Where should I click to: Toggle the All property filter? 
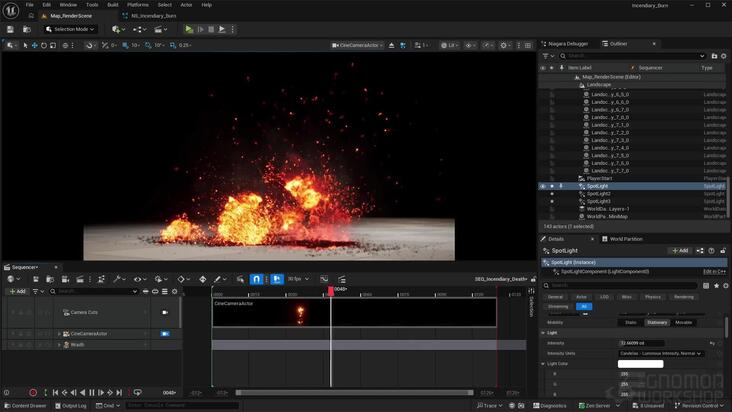coord(584,307)
